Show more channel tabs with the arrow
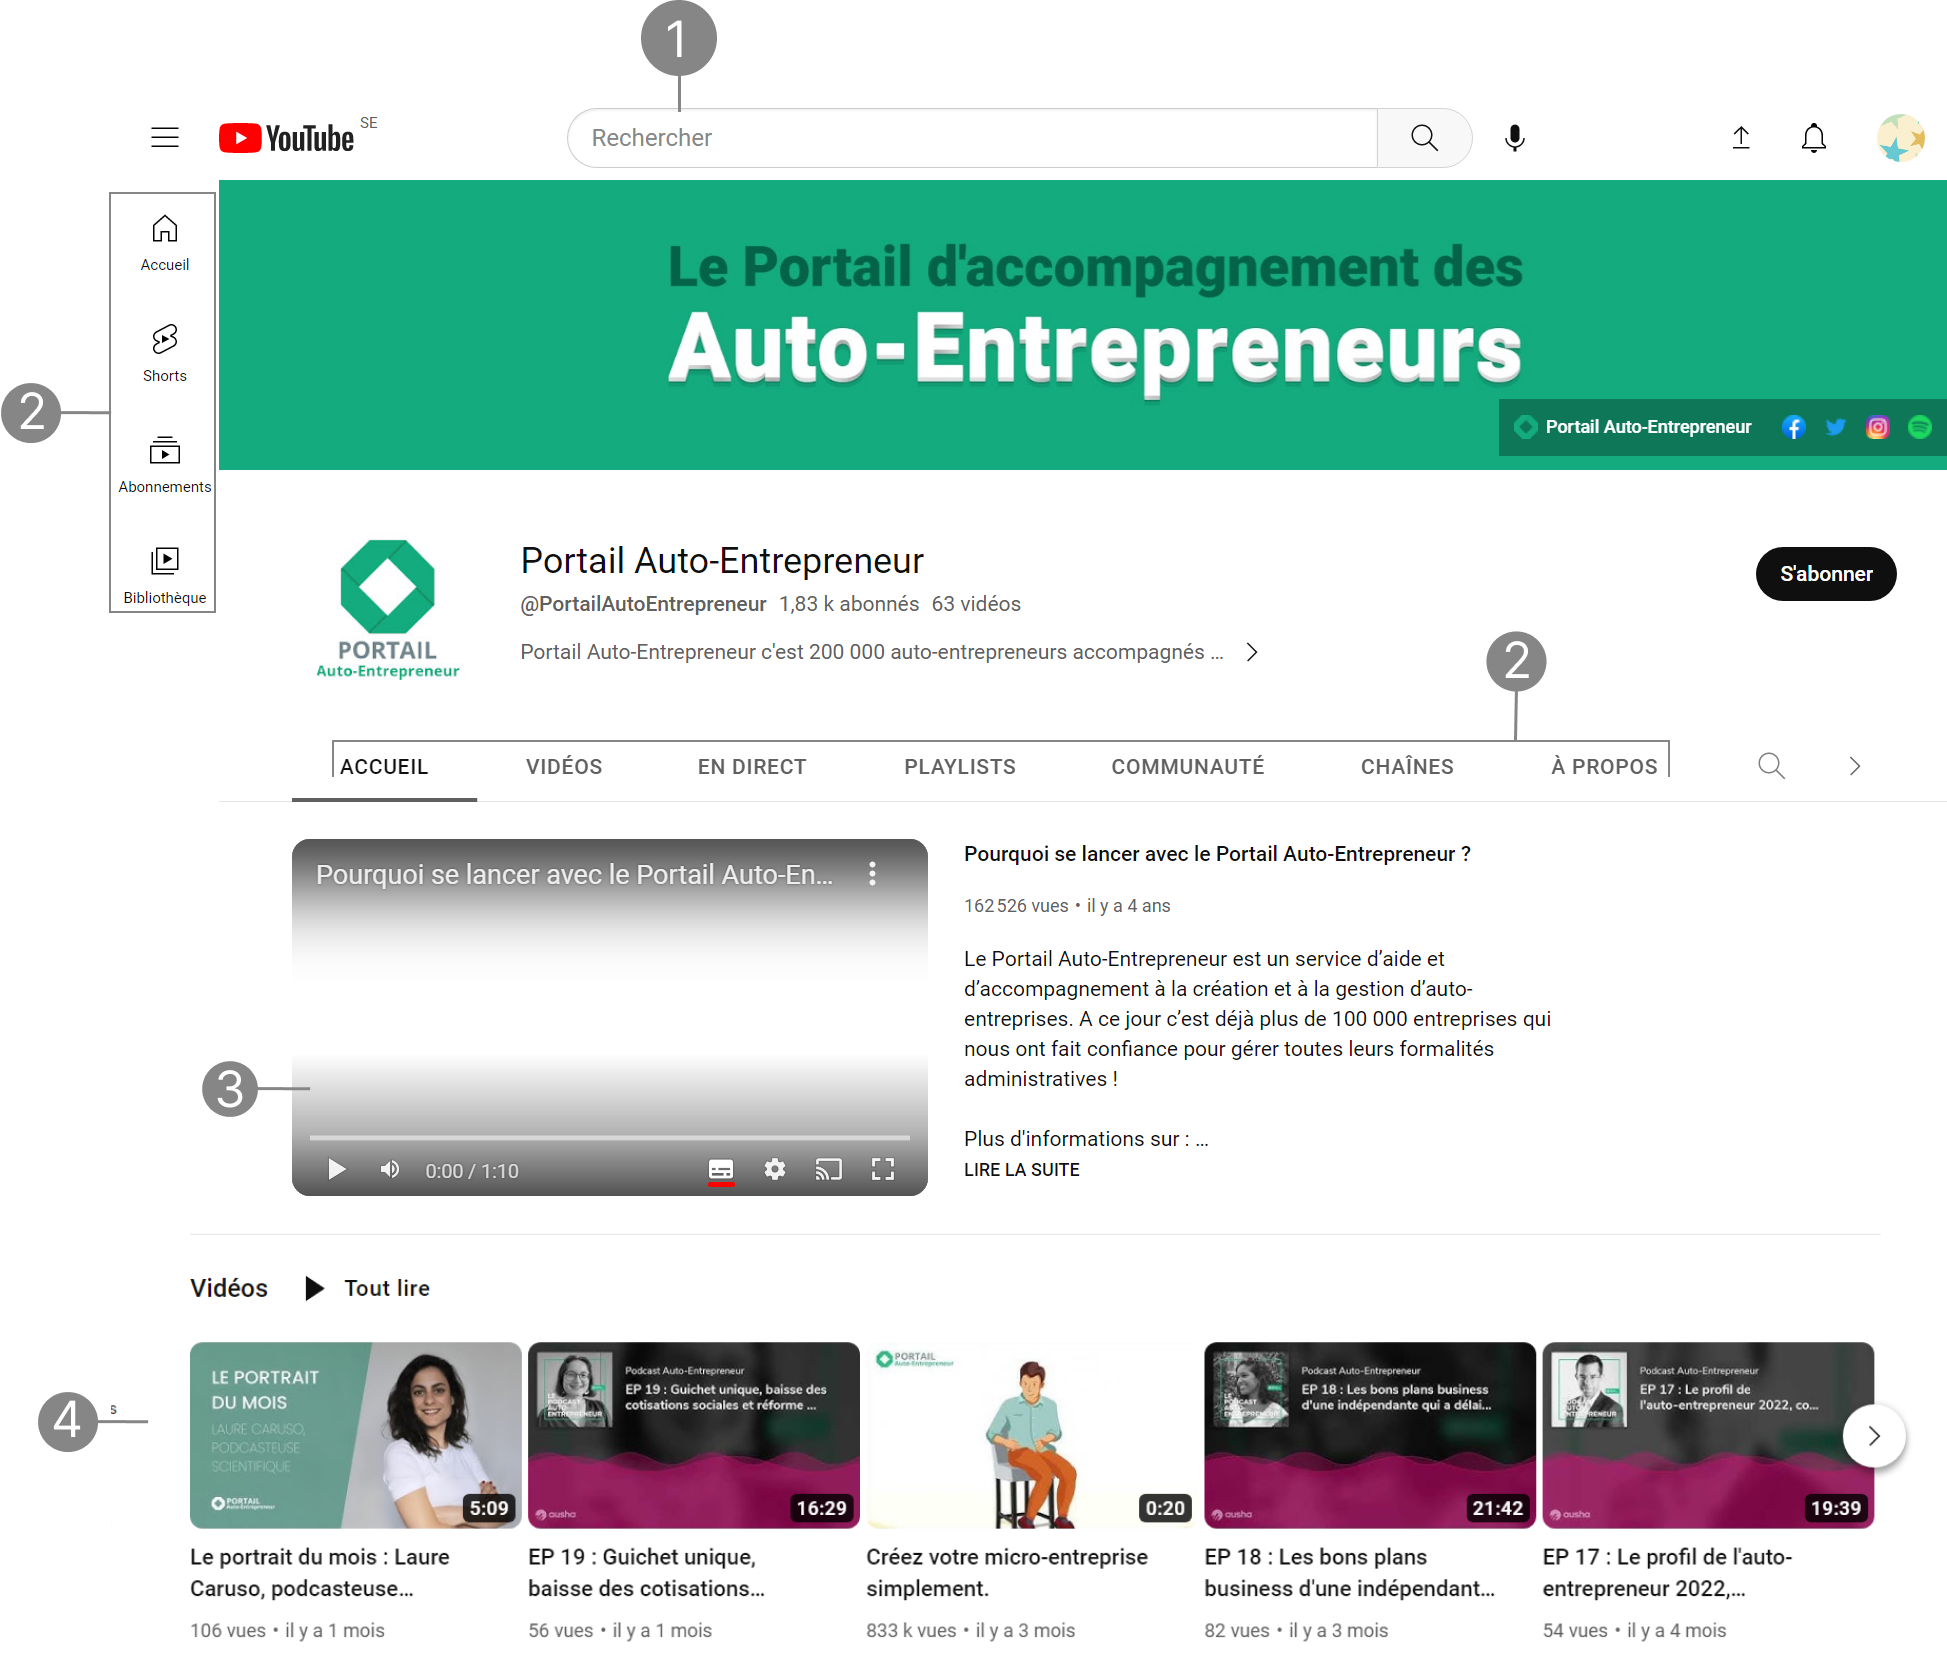The image size is (1947, 1657). tap(1855, 766)
